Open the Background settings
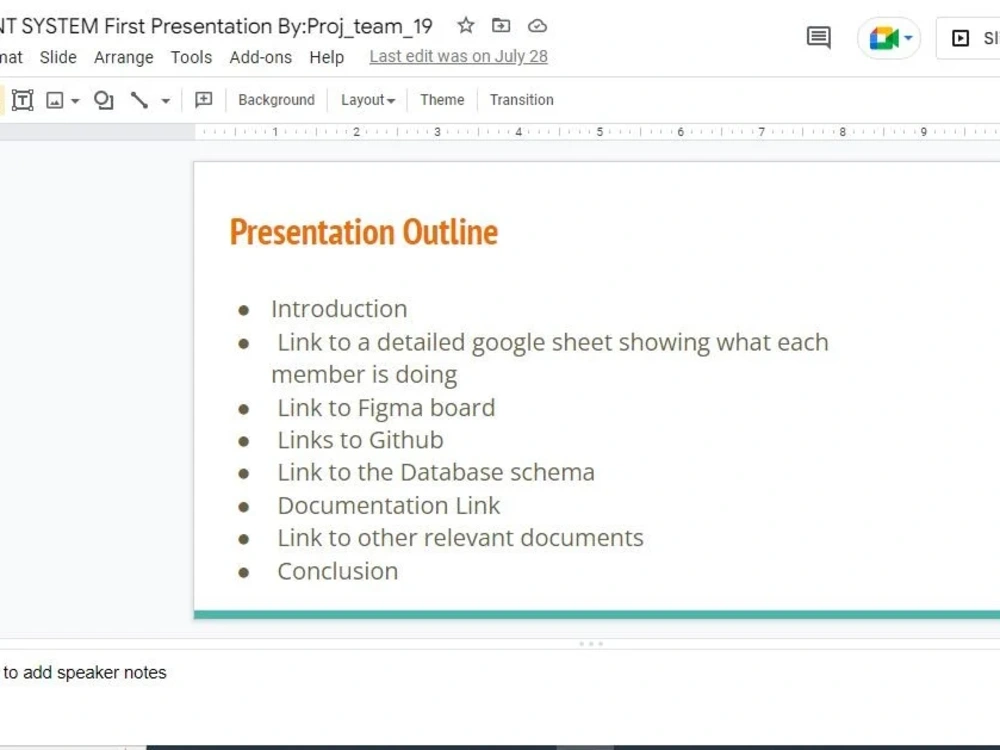 [276, 100]
